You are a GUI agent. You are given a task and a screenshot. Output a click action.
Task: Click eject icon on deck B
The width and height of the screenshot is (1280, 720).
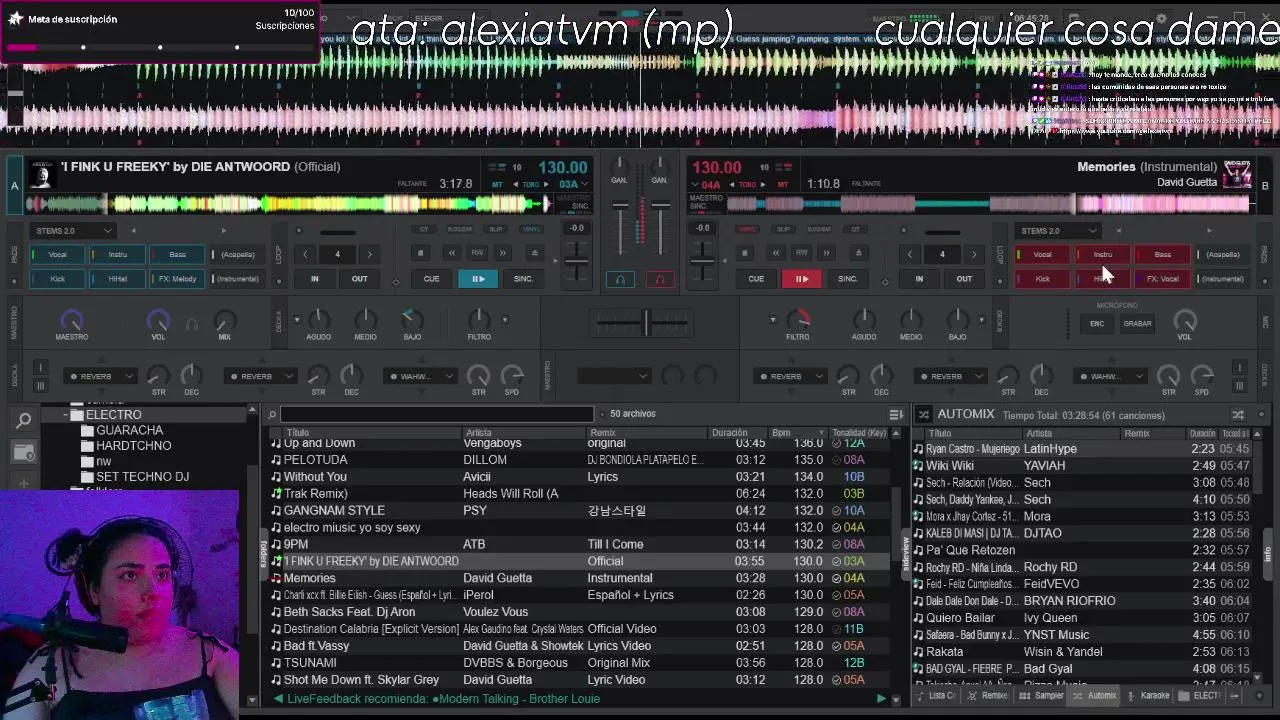click(858, 254)
